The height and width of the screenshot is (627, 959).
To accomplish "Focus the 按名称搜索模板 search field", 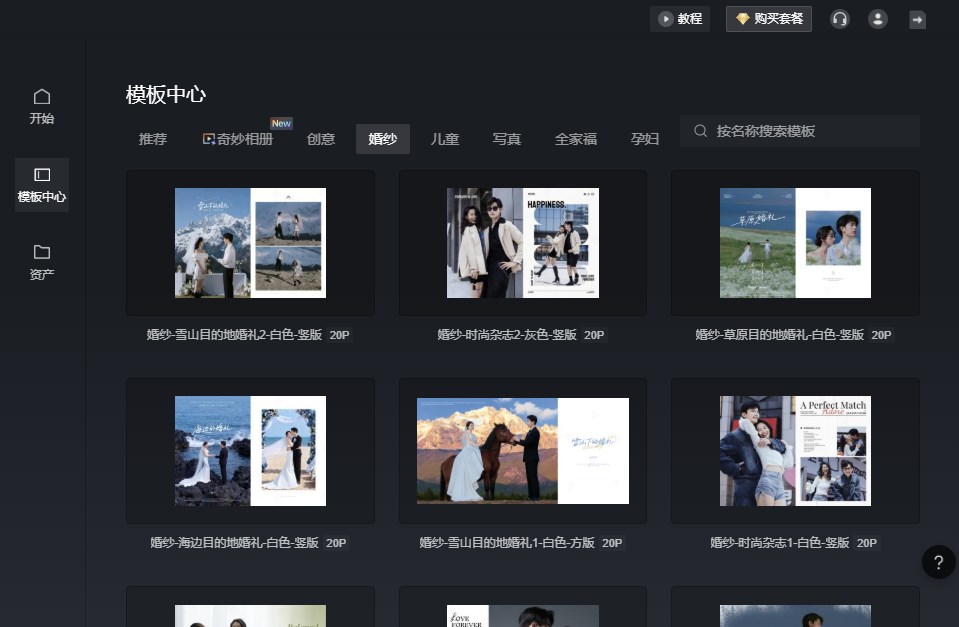I will click(x=800, y=131).
